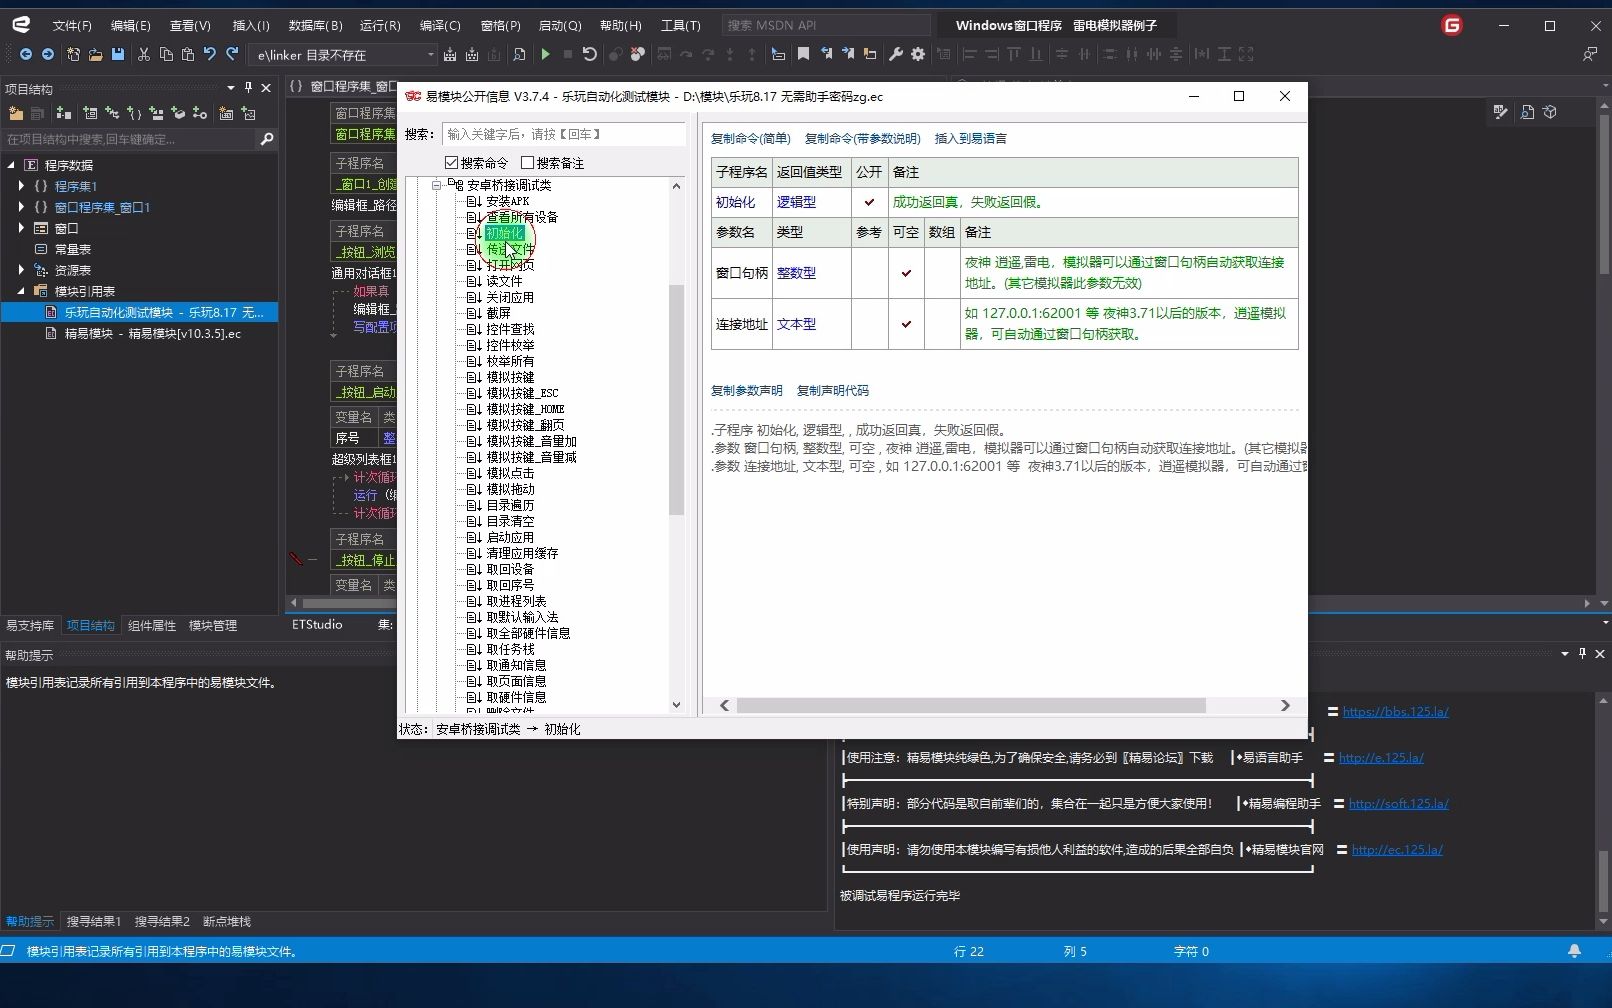The image size is (1612, 1008).
Task: Open the wrench tools icon
Action: 896,54
